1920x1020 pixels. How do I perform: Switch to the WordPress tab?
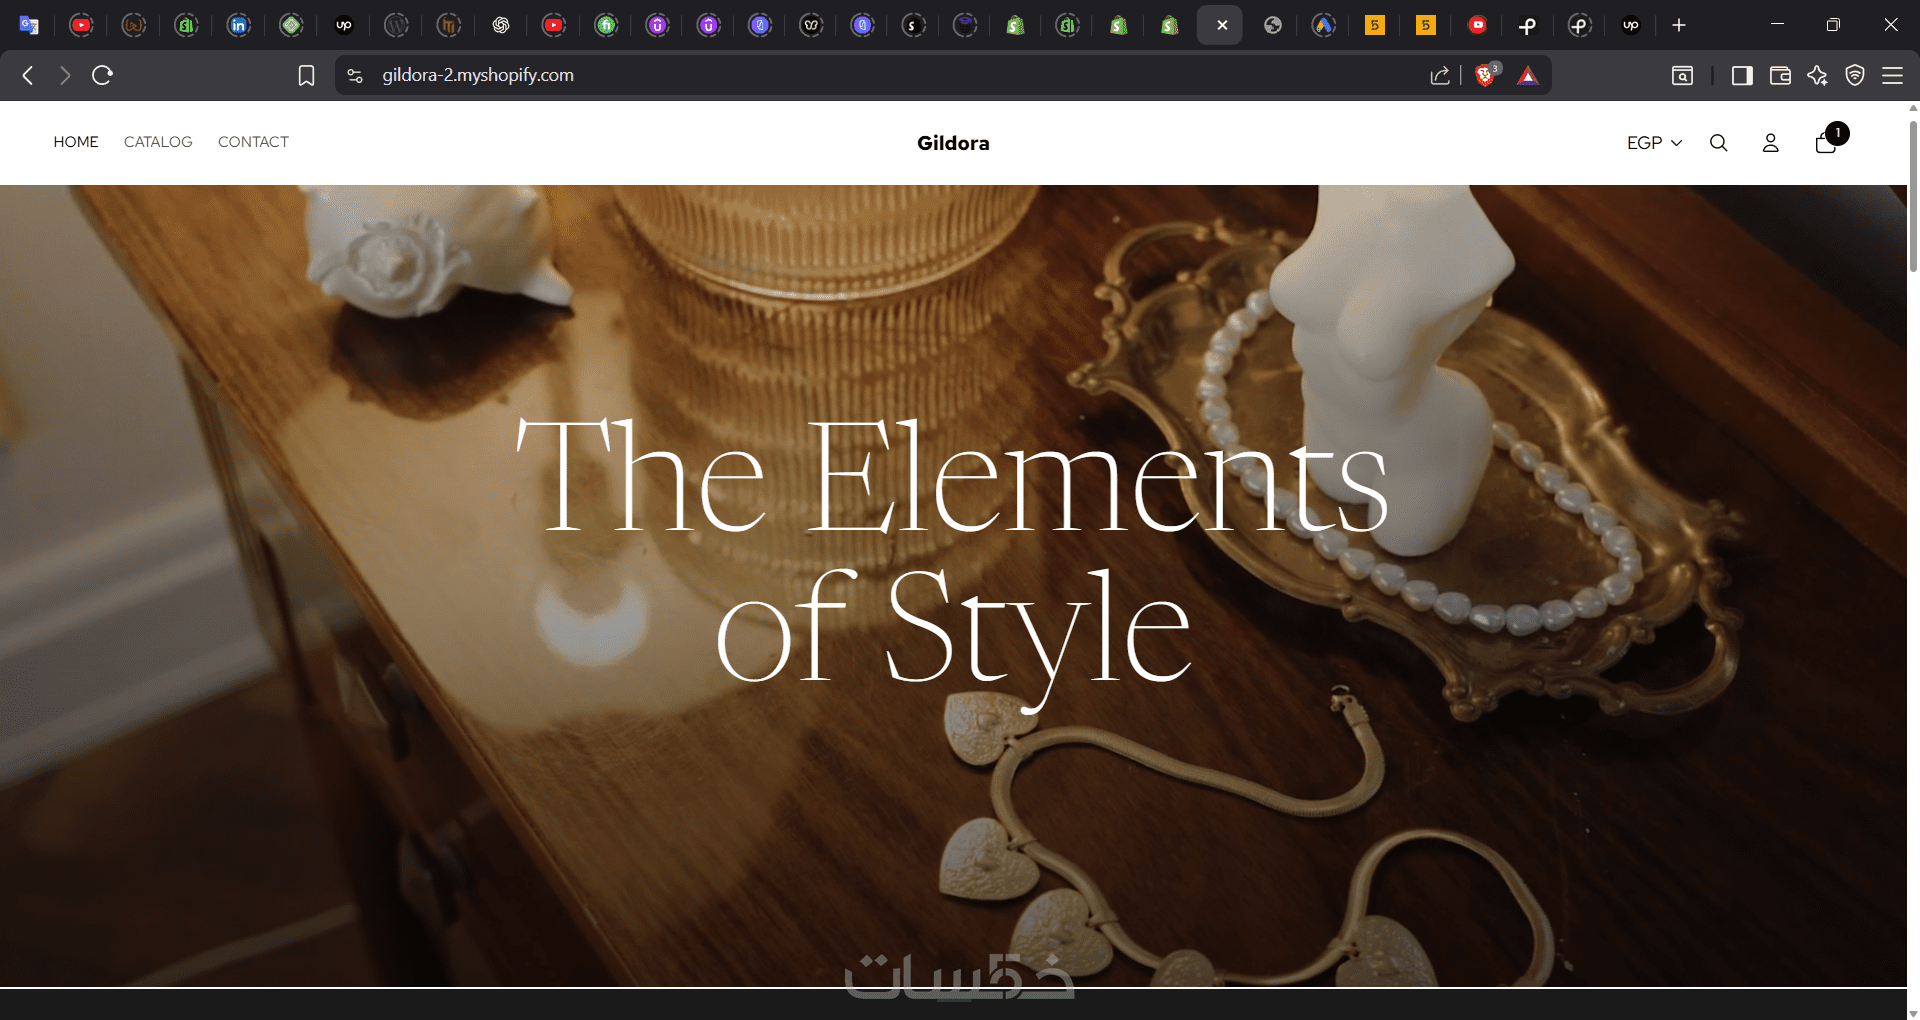396,25
